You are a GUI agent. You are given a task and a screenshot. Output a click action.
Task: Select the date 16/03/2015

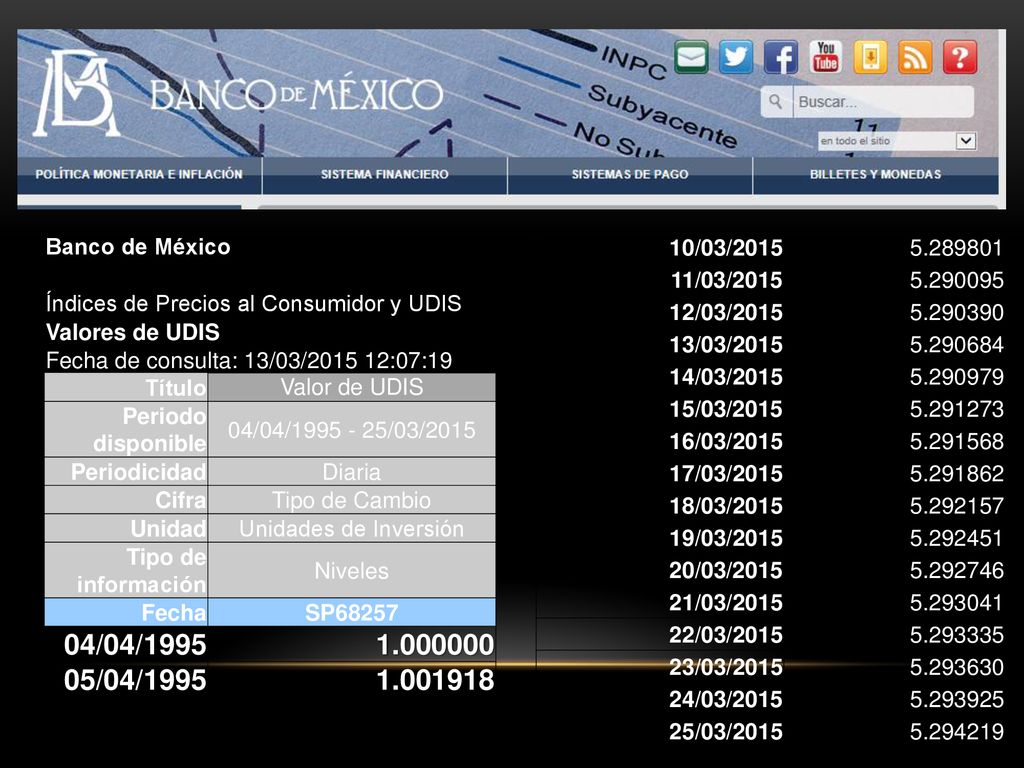pyautogui.click(x=726, y=441)
